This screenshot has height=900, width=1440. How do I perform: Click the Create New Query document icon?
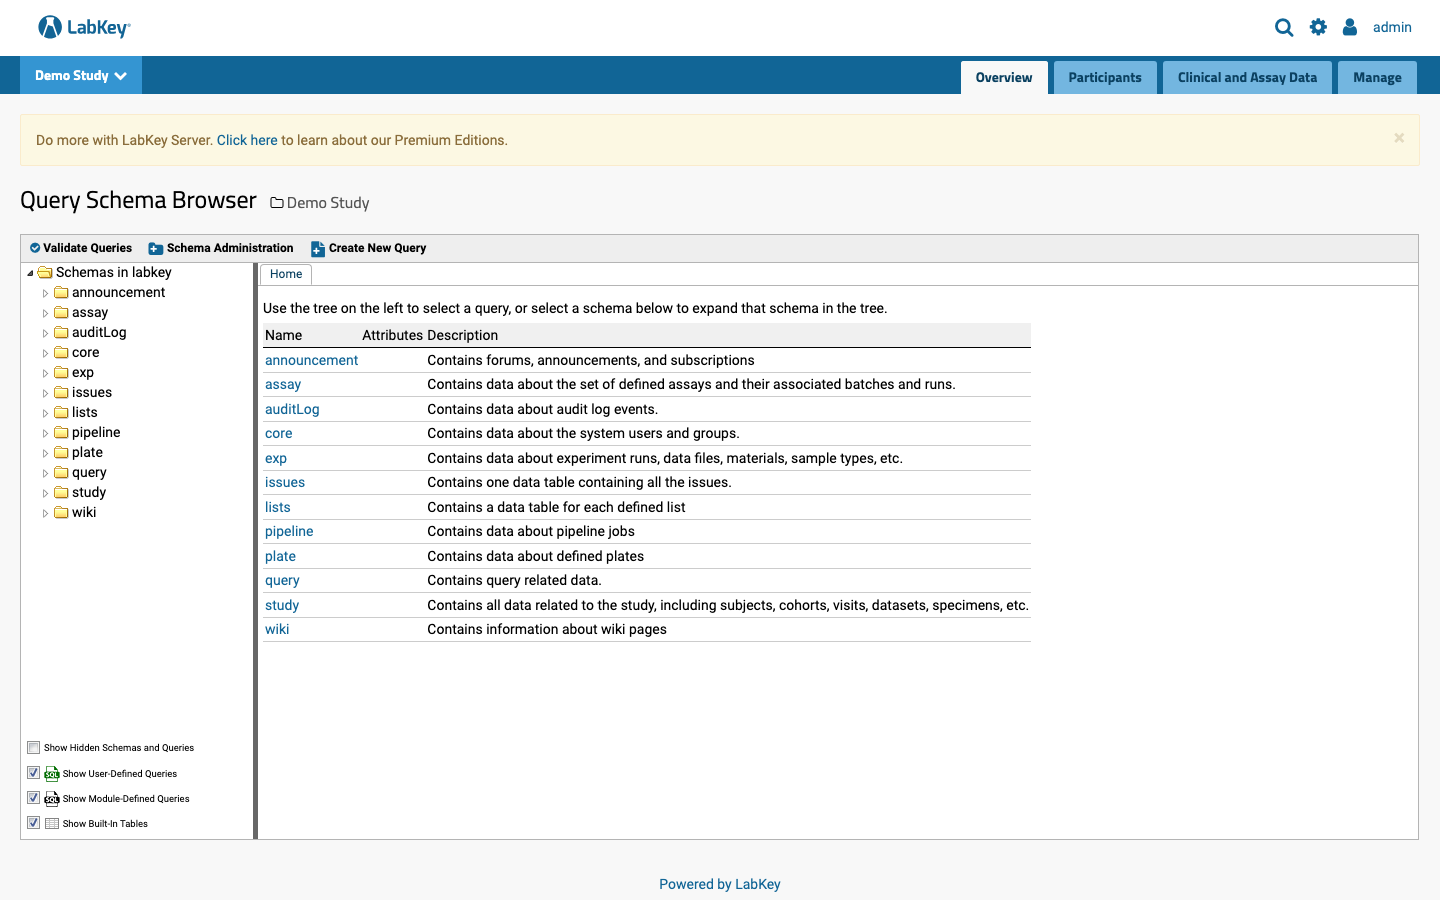(x=318, y=249)
